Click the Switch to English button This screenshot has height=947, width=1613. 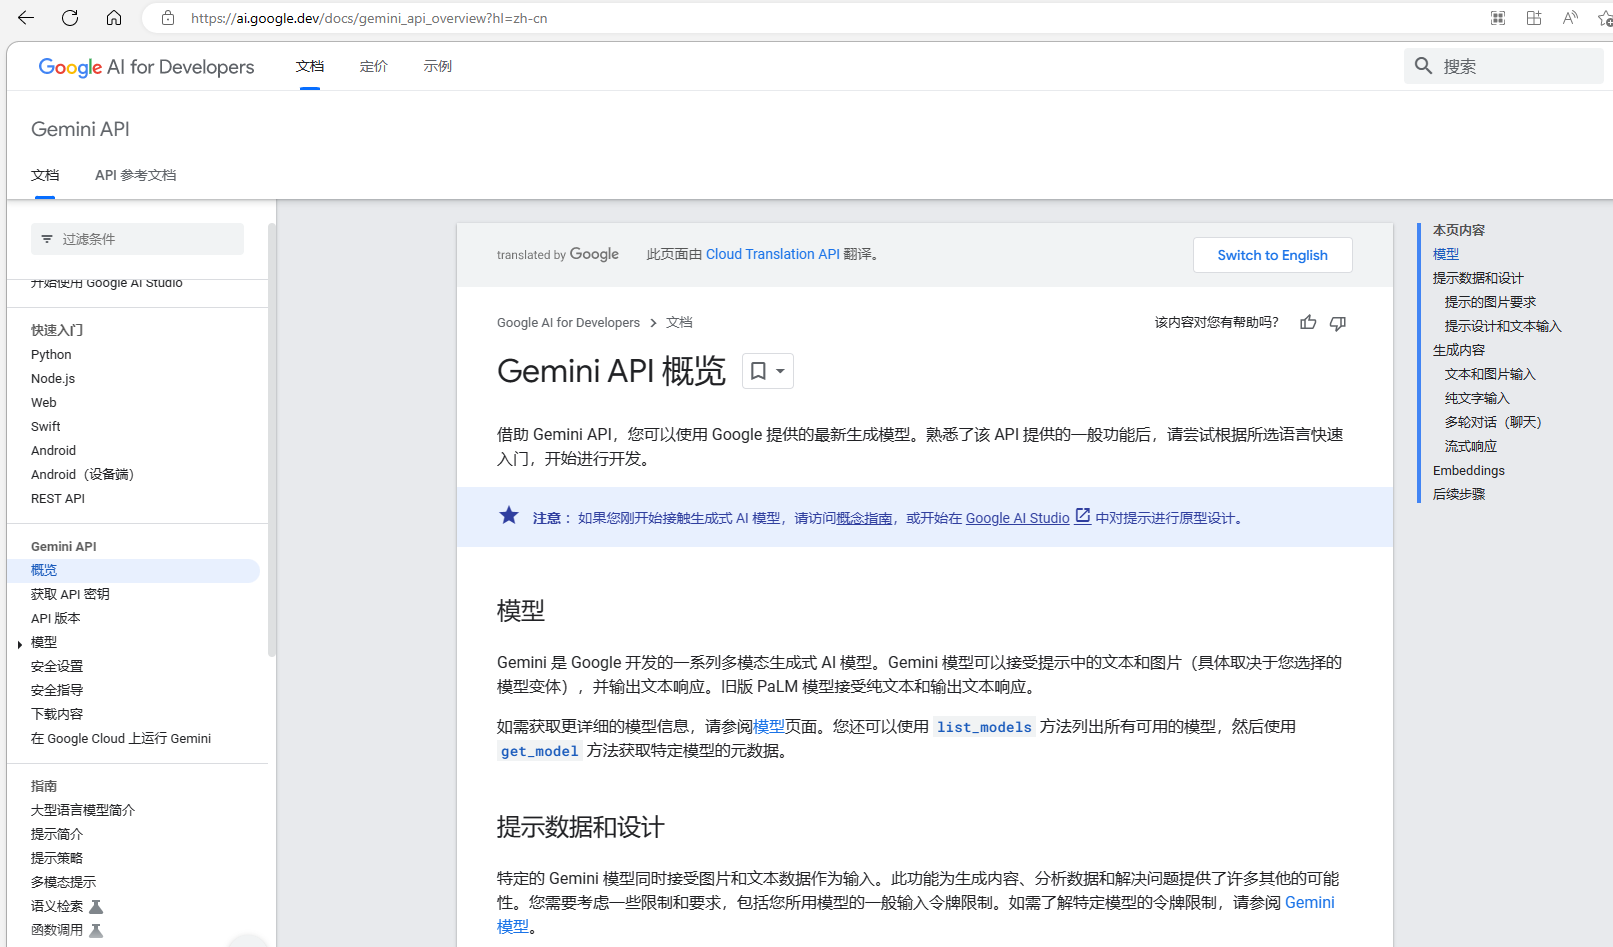click(x=1273, y=255)
